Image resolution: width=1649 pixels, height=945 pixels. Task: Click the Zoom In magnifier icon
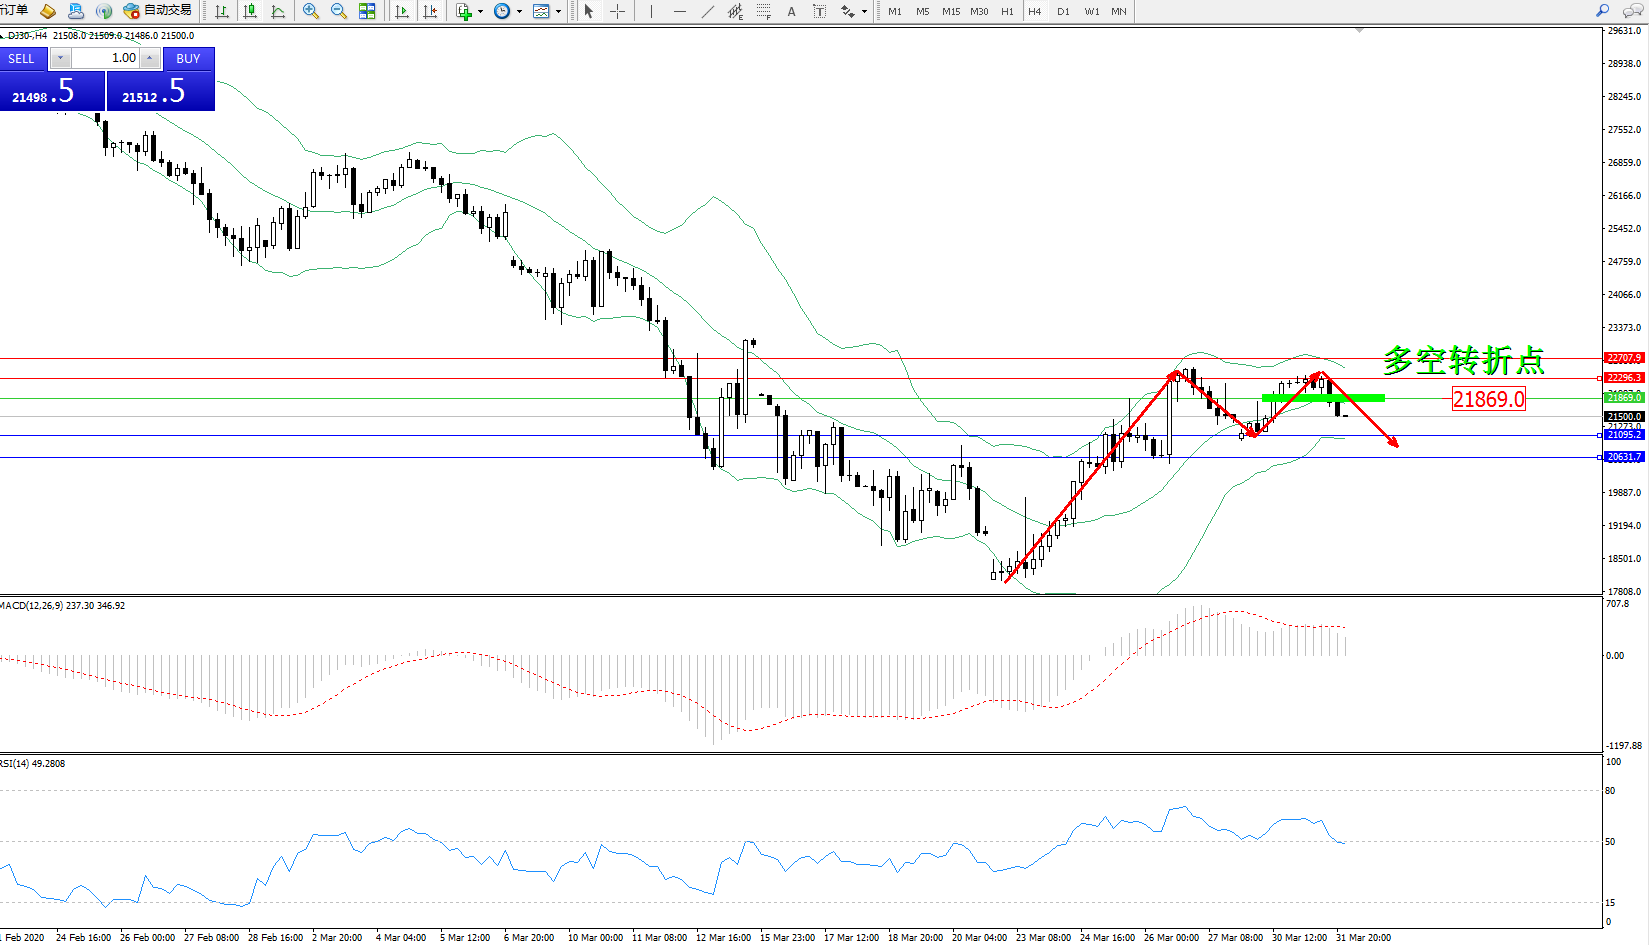(x=311, y=11)
